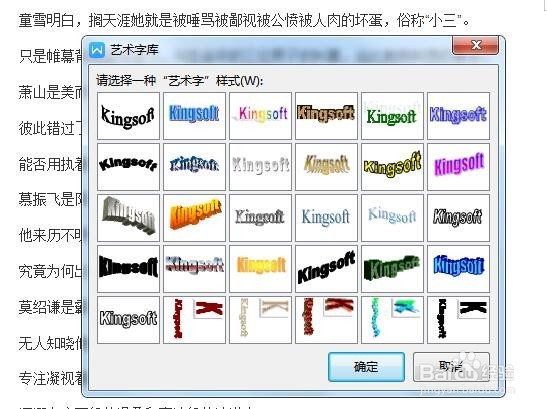Choose the vertical cyan green Kingsoft style

[392, 320]
